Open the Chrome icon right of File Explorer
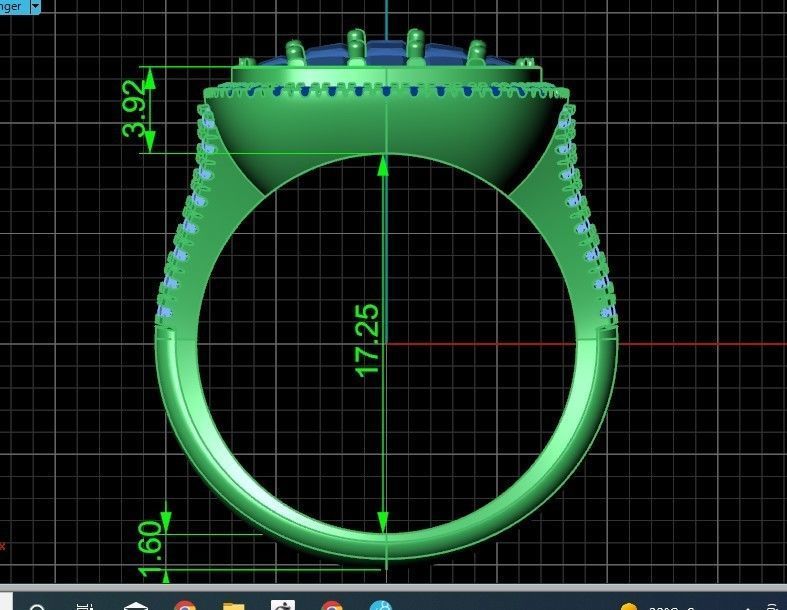Screen dimensions: 787x610 click(x=332, y=605)
